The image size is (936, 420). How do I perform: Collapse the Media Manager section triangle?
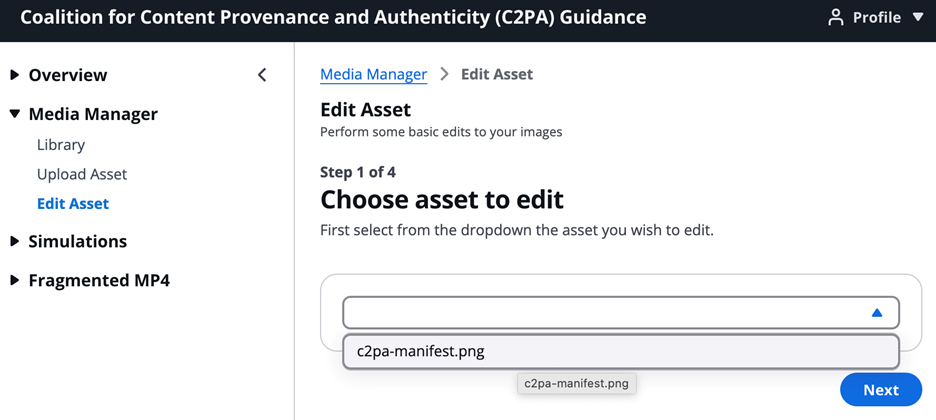tap(14, 114)
